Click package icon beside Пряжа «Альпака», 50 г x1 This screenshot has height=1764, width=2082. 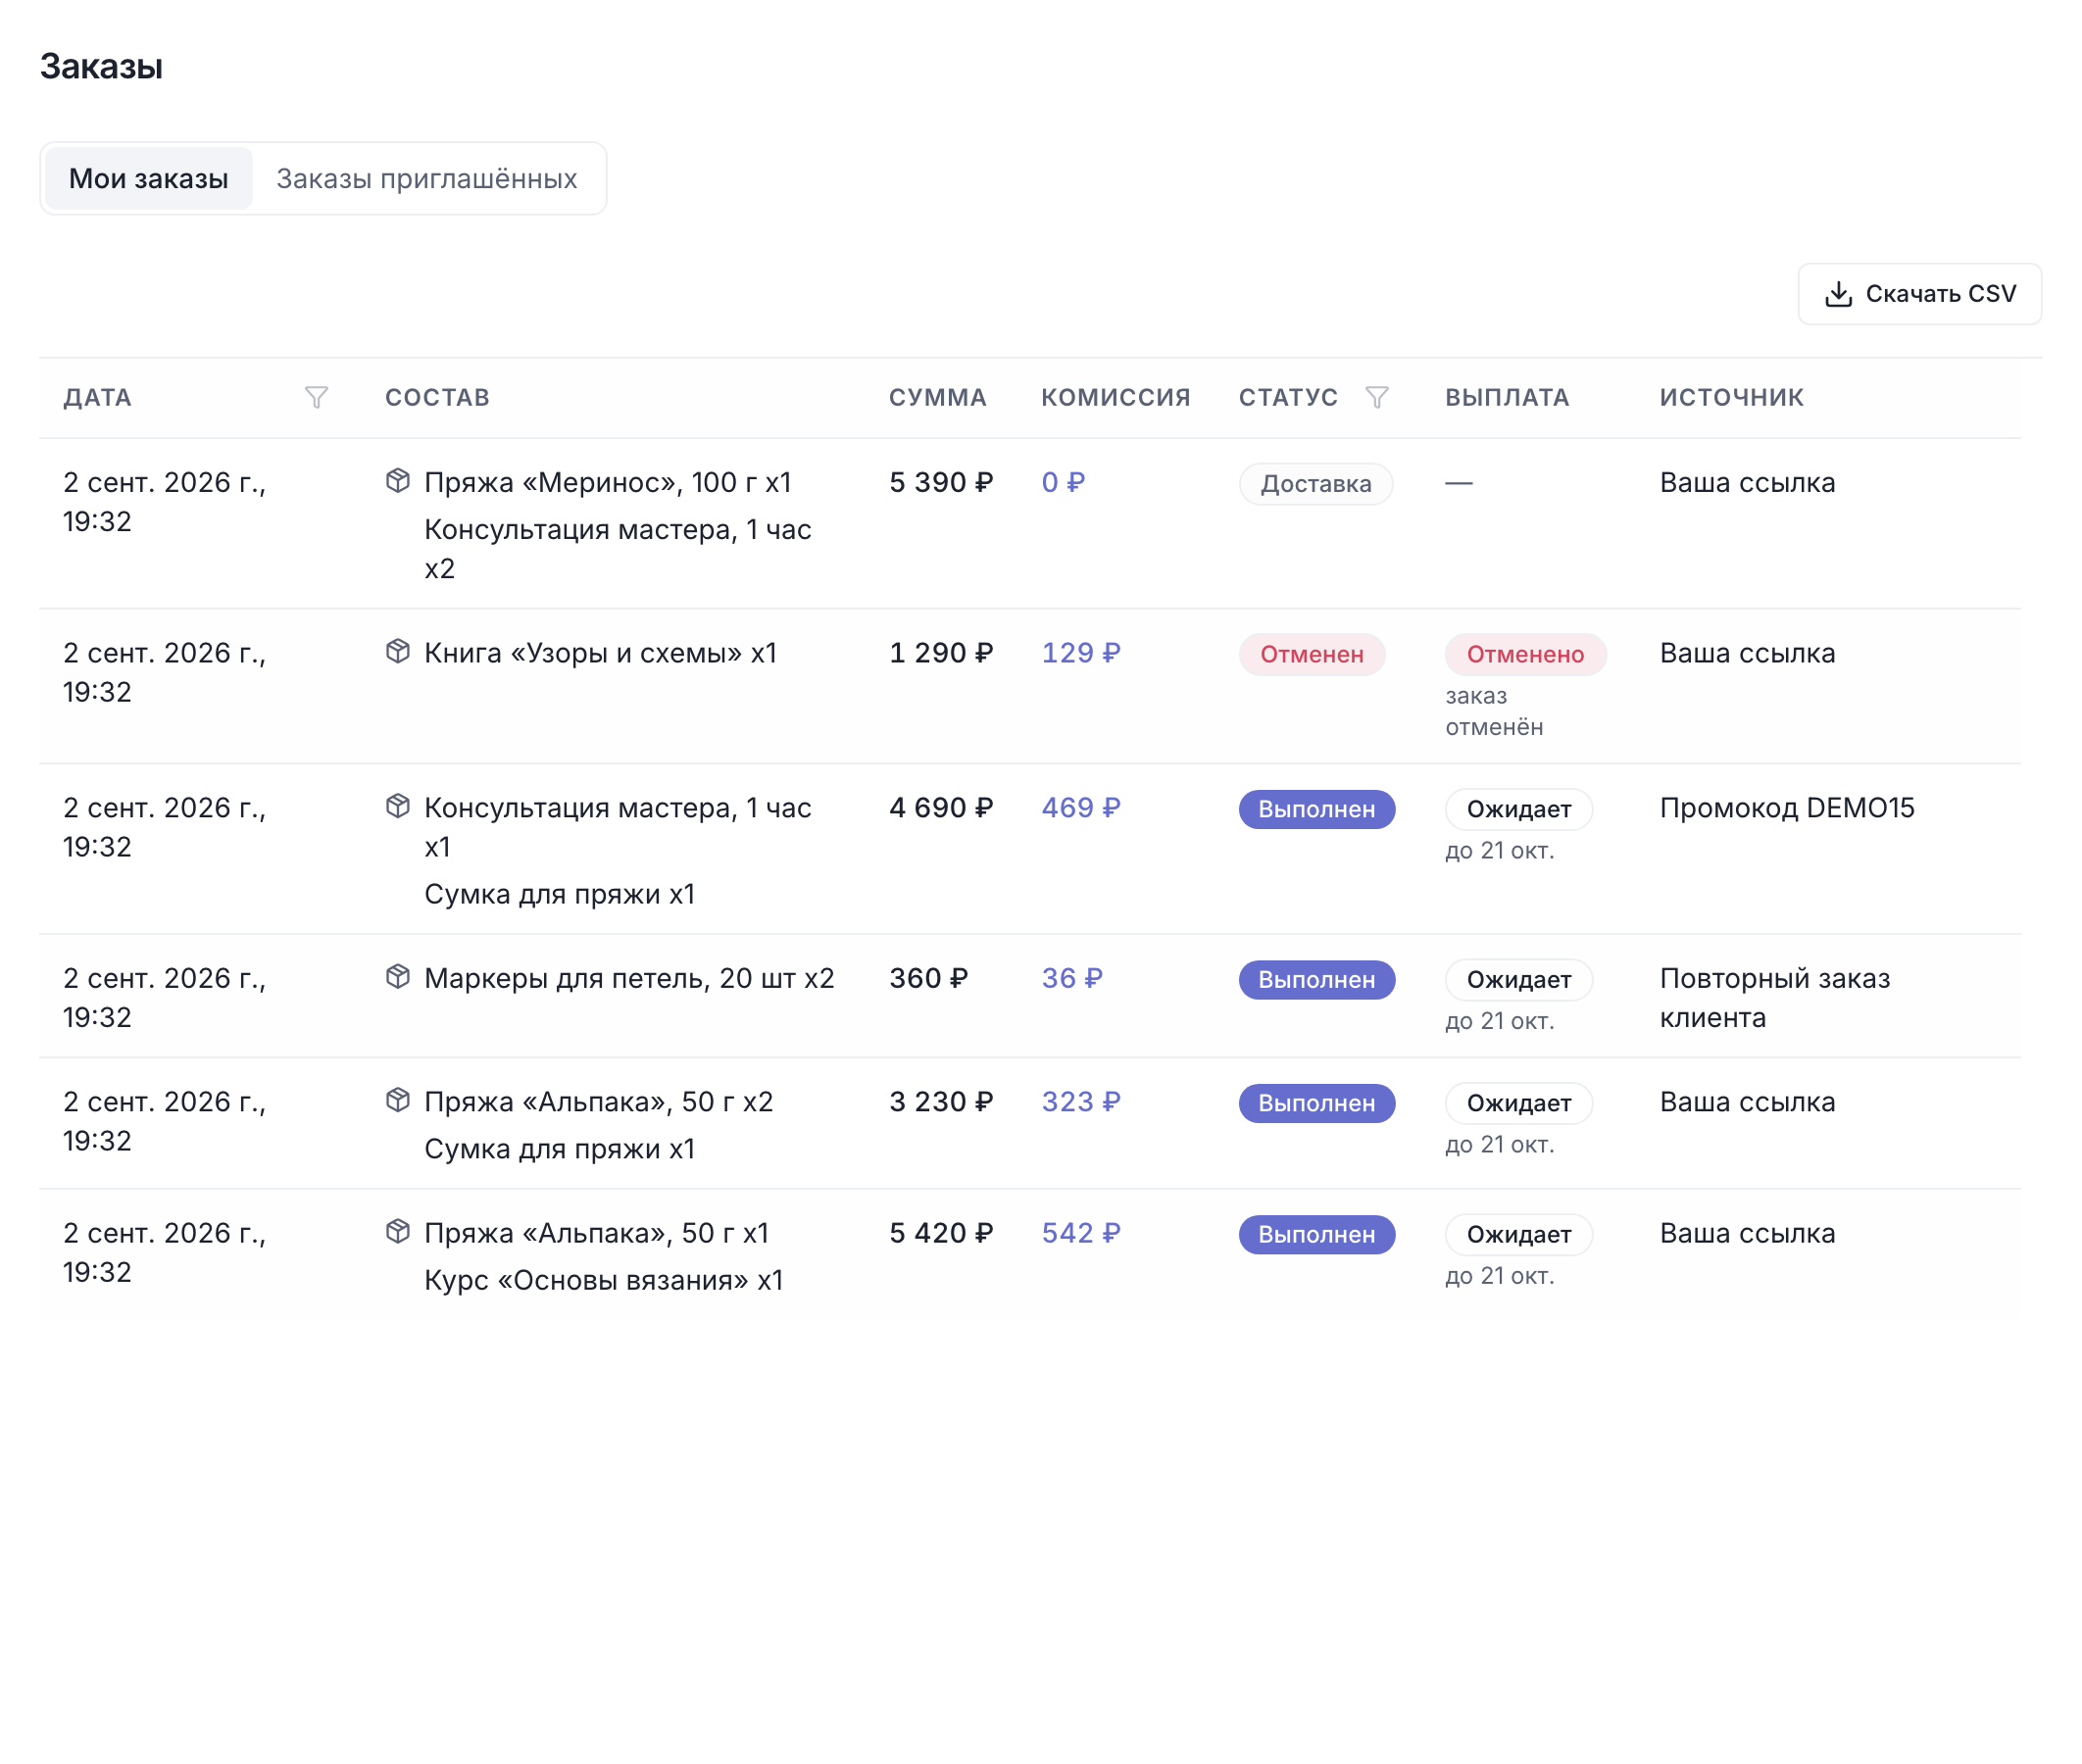(x=398, y=1232)
